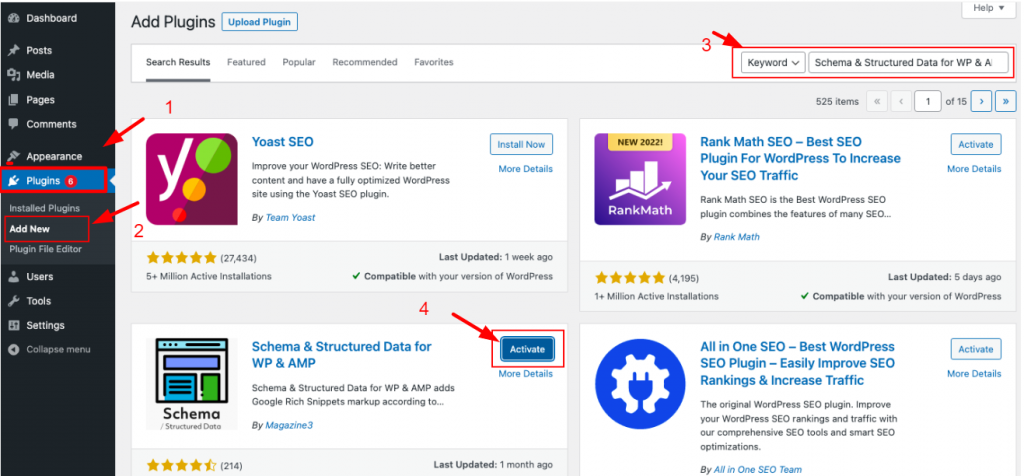Go to the next results page
This screenshot has width=1024, height=476.
pyautogui.click(x=982, y=101)
